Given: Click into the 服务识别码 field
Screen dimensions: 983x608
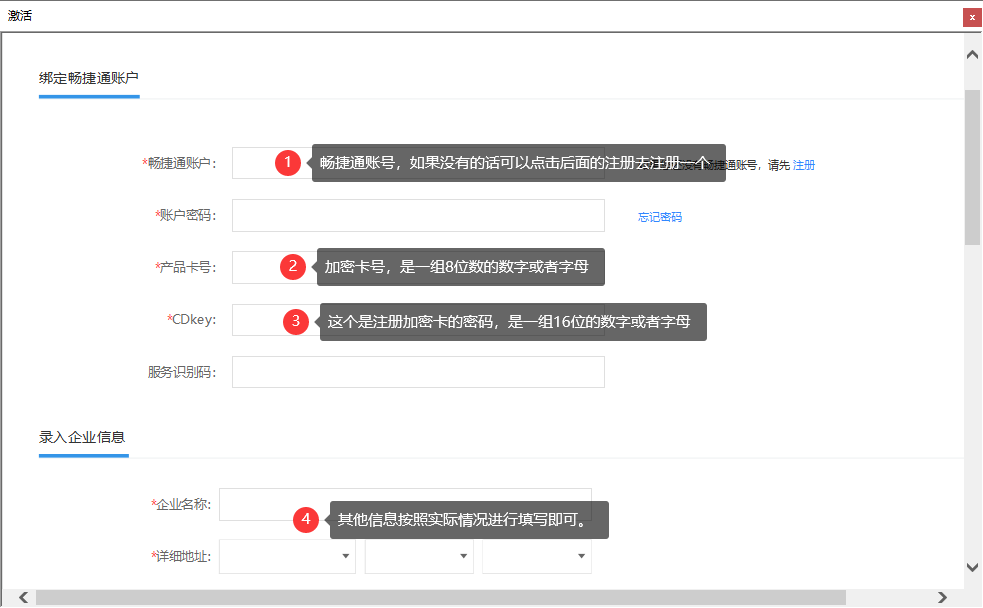Looking at the screenshot, I should 418,372.
